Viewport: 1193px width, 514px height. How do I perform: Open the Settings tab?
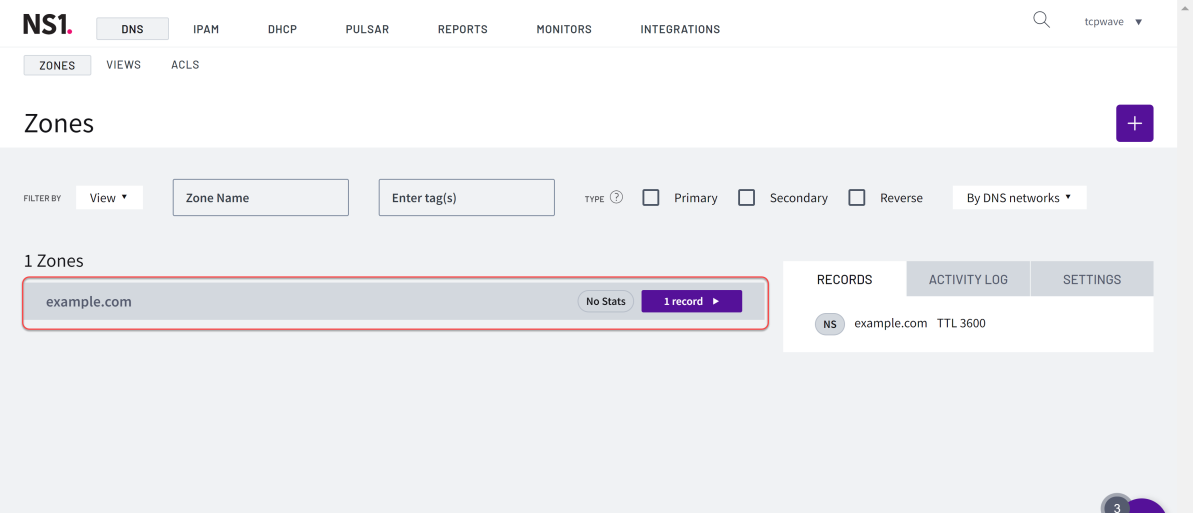click(1091, 279)
